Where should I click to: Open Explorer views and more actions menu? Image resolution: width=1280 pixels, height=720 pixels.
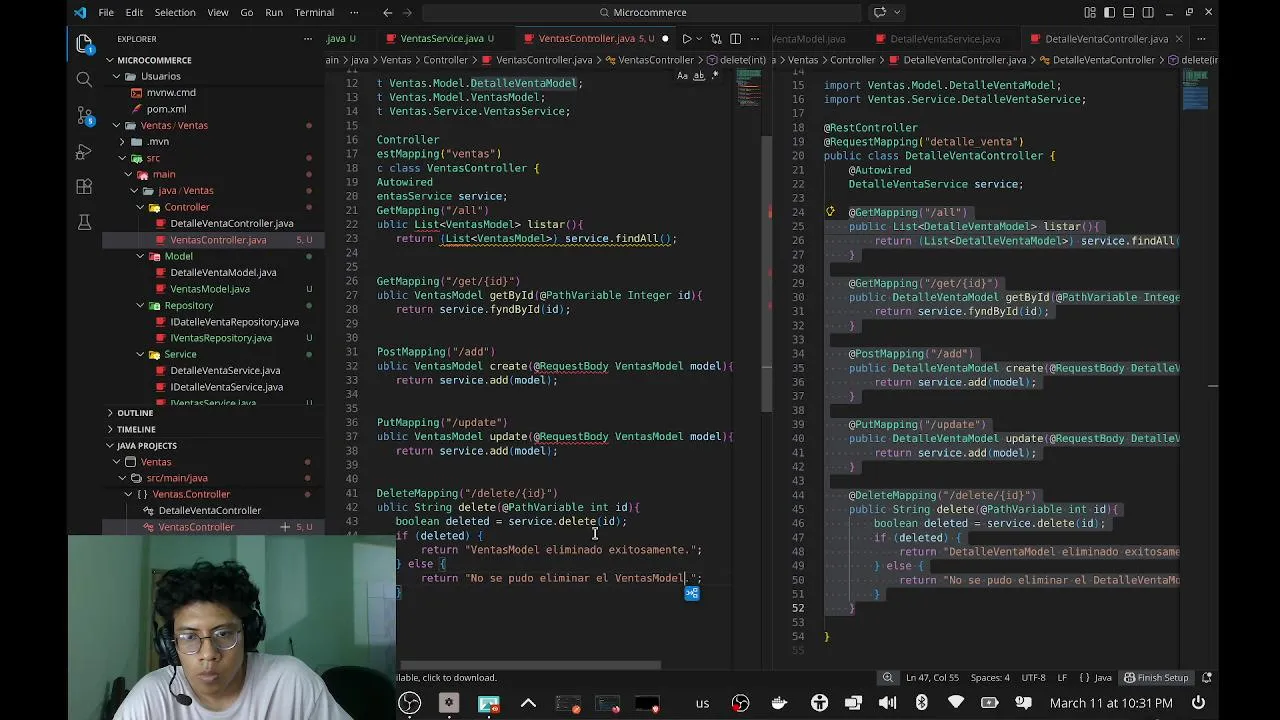(308, 39)
